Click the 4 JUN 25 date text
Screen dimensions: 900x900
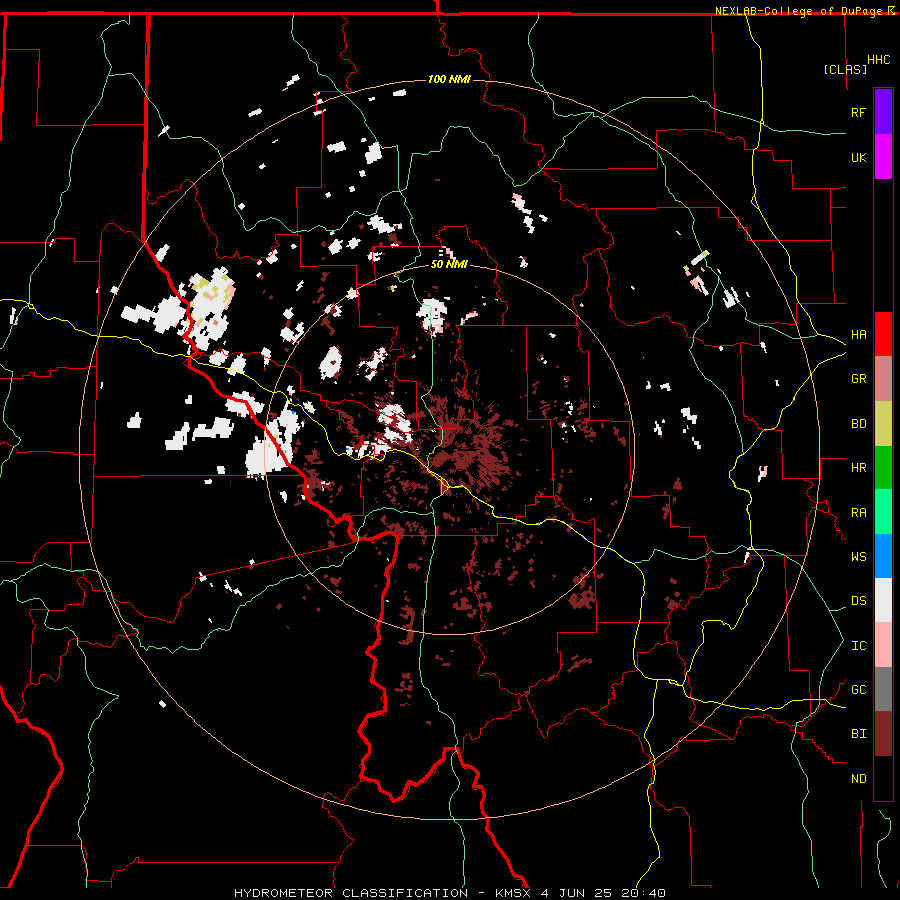click(x=577, y=893)
